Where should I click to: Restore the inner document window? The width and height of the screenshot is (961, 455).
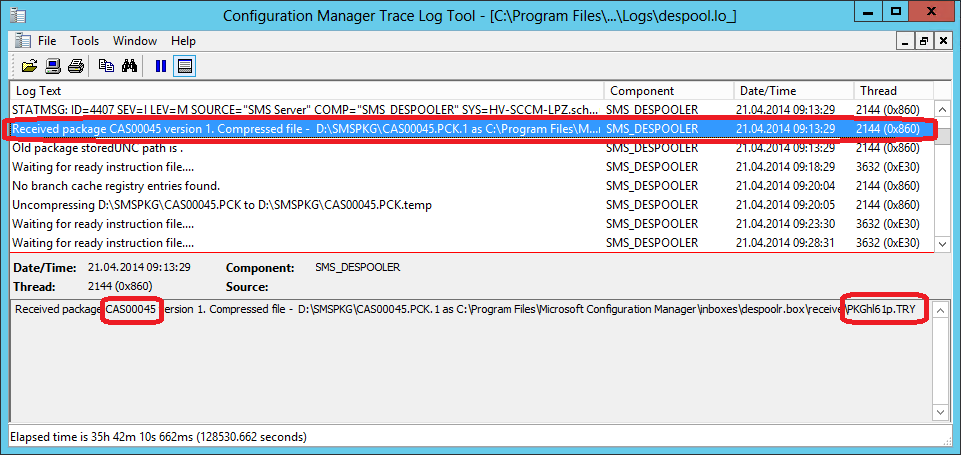tap(924, 41)
